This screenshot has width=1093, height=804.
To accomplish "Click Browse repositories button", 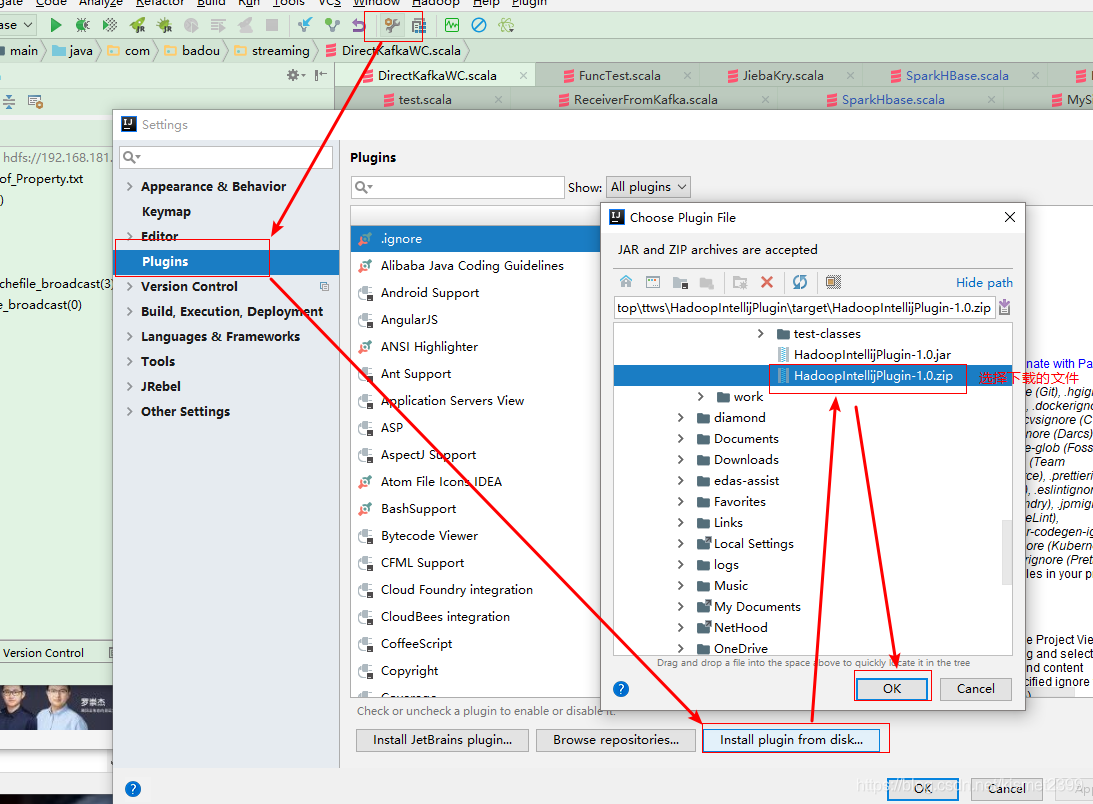I will (616, 740).
